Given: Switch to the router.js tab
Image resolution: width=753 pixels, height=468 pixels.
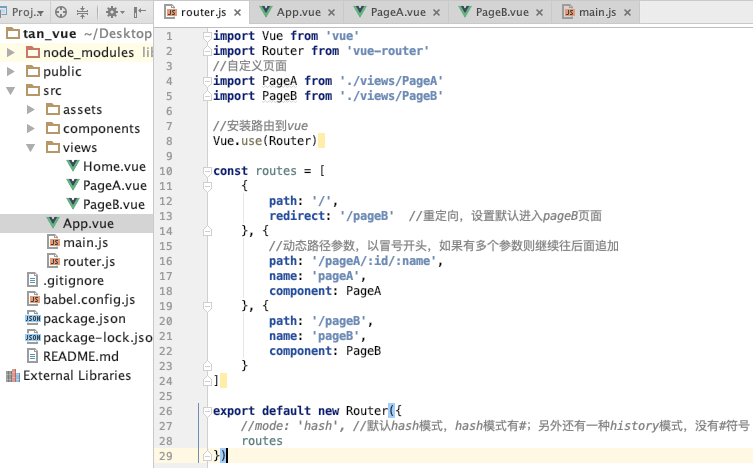Looking at the screenshot, I should click(x=203, y=12).
